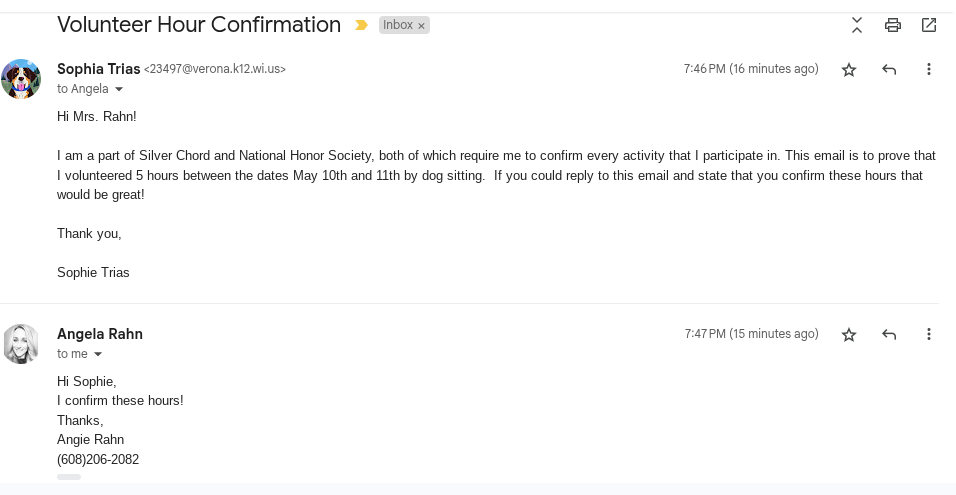
Task: Expand trimmed content under Angela's reply
Action: point(69,477)
